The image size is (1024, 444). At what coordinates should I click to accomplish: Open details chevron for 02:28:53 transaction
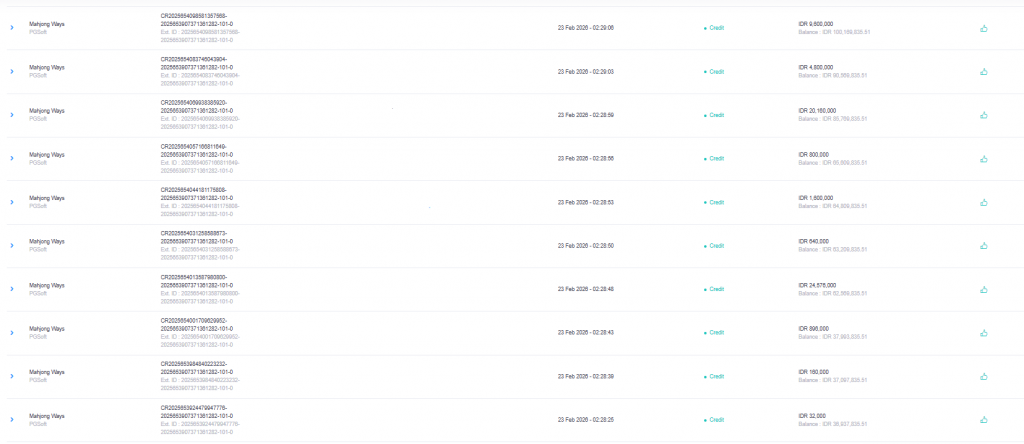tap(12, 202)
